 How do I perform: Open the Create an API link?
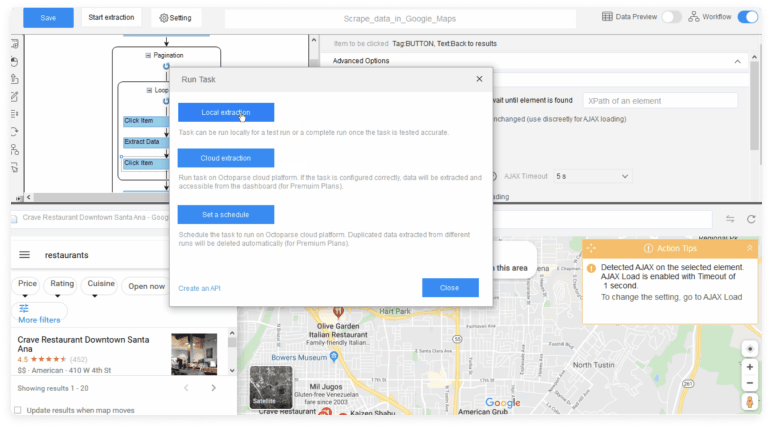[199, 288]
